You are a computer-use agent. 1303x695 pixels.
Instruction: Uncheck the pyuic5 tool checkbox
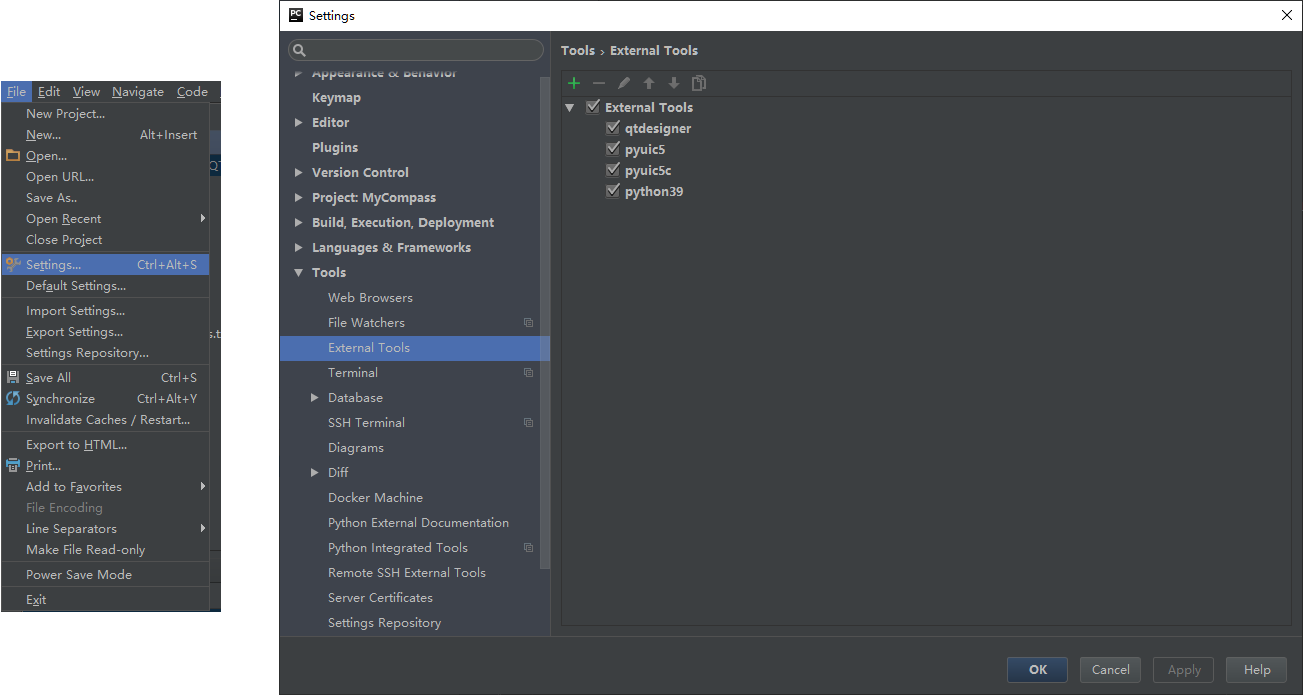click(613, 149)
